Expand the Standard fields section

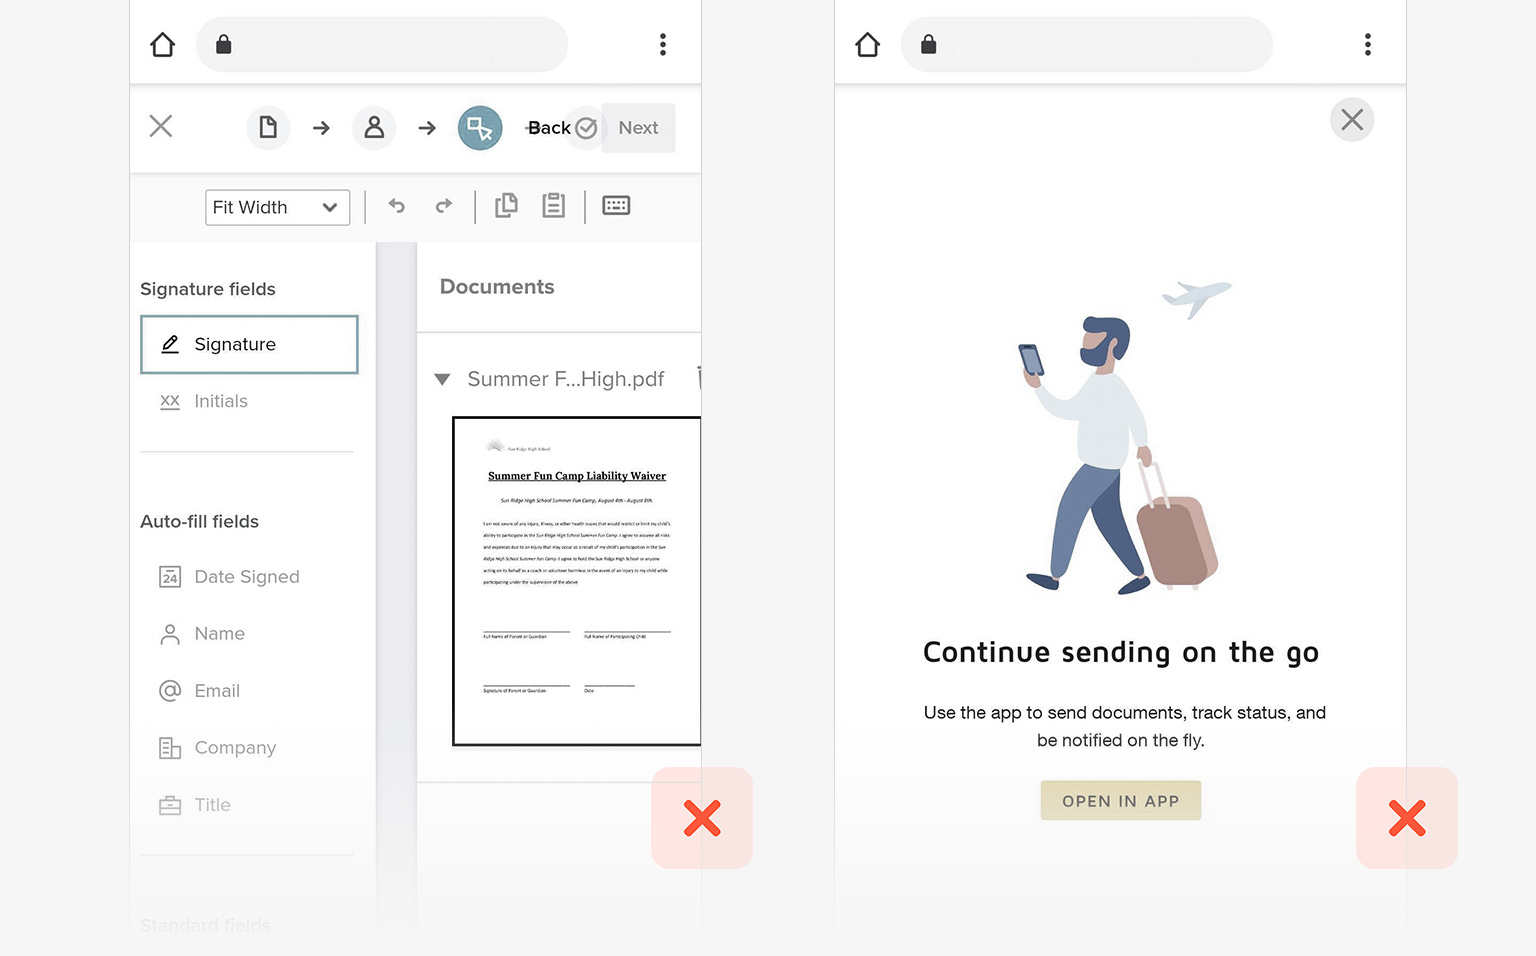pos(205,925)
